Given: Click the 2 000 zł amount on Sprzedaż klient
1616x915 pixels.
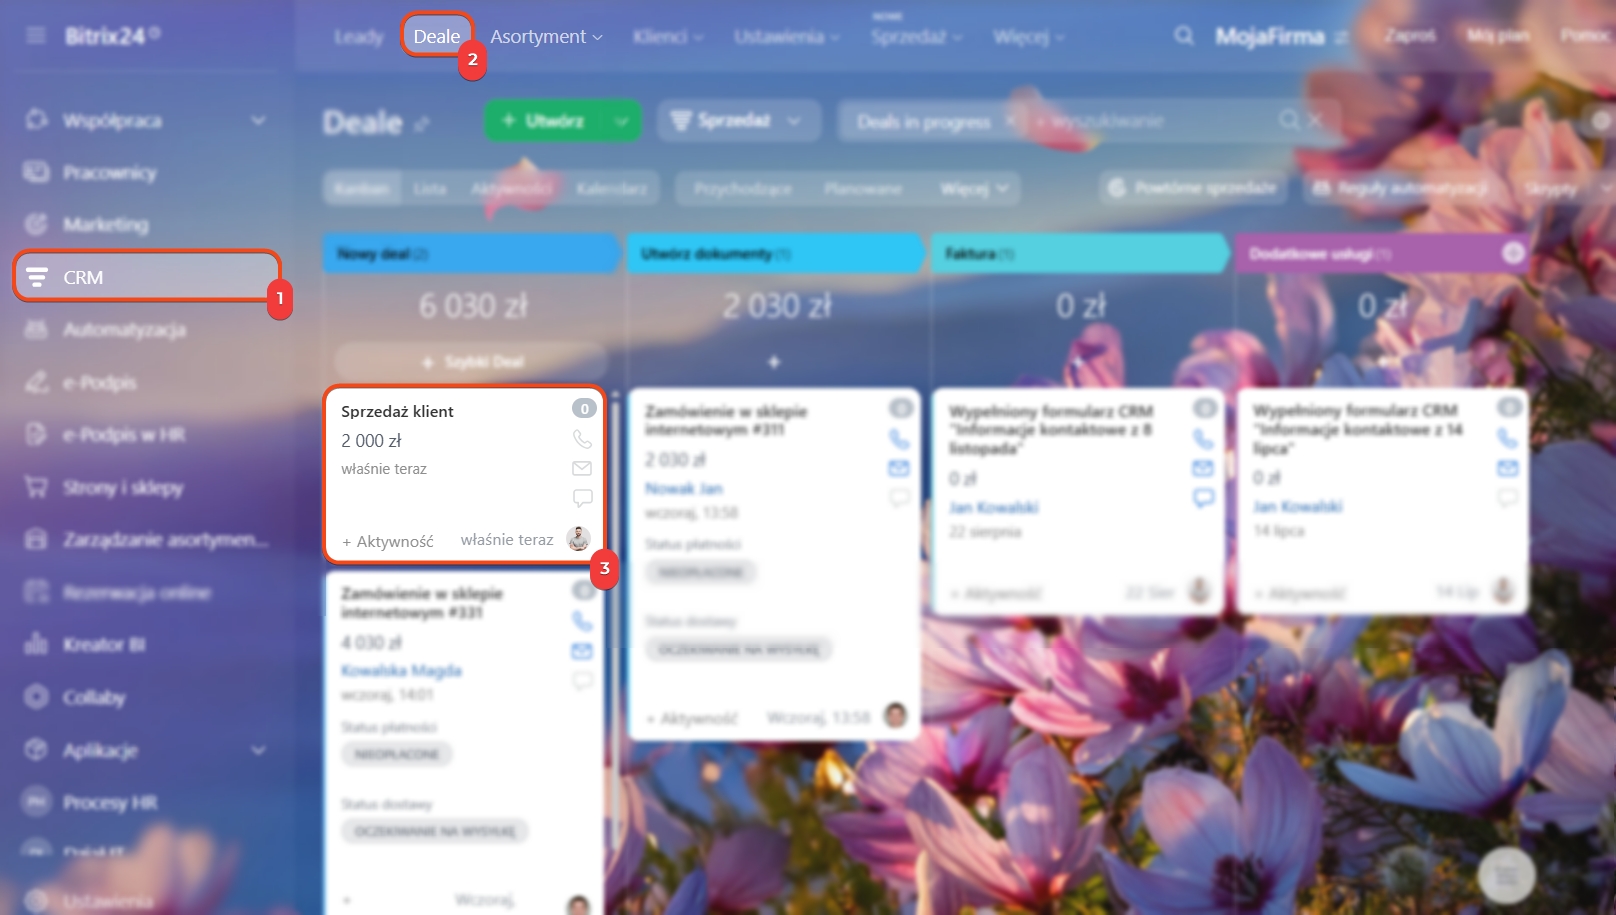Looking at the screenshot, I should tap(371, 440).
